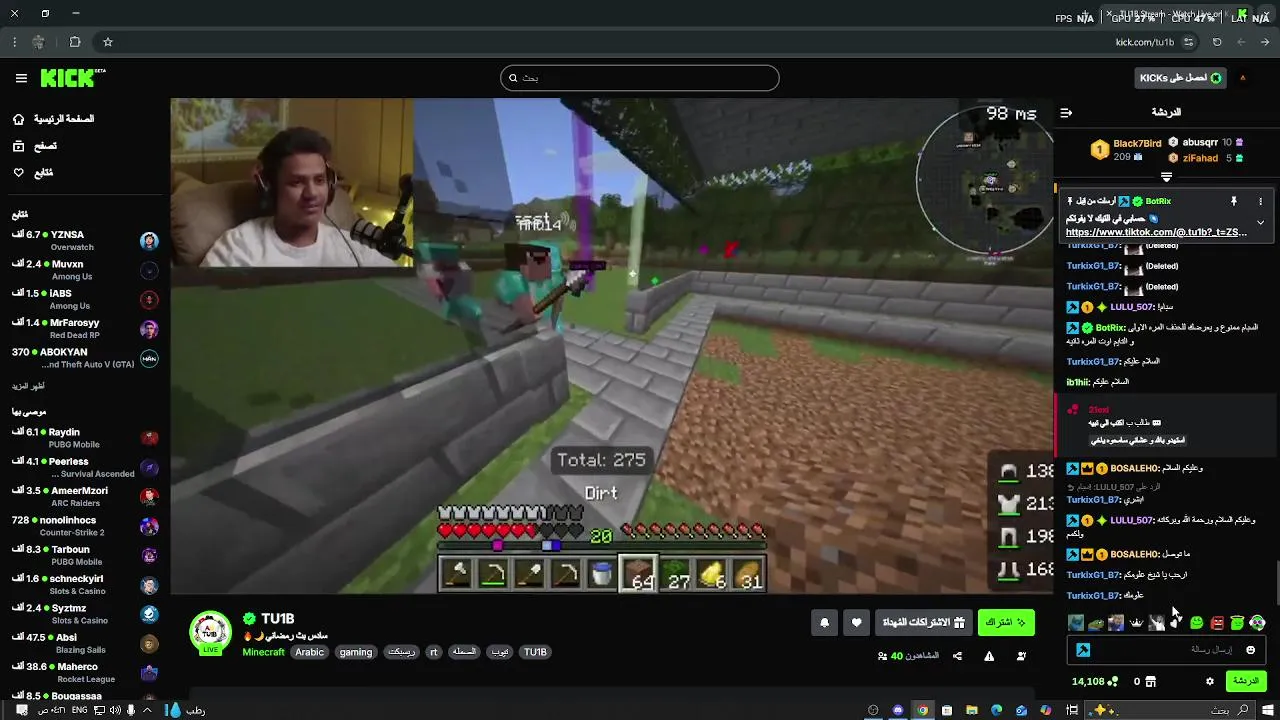The height and width of the screenshot is (720, 1280).
Task: Insert the red angry emote
Action: (x=1217, y=623)
